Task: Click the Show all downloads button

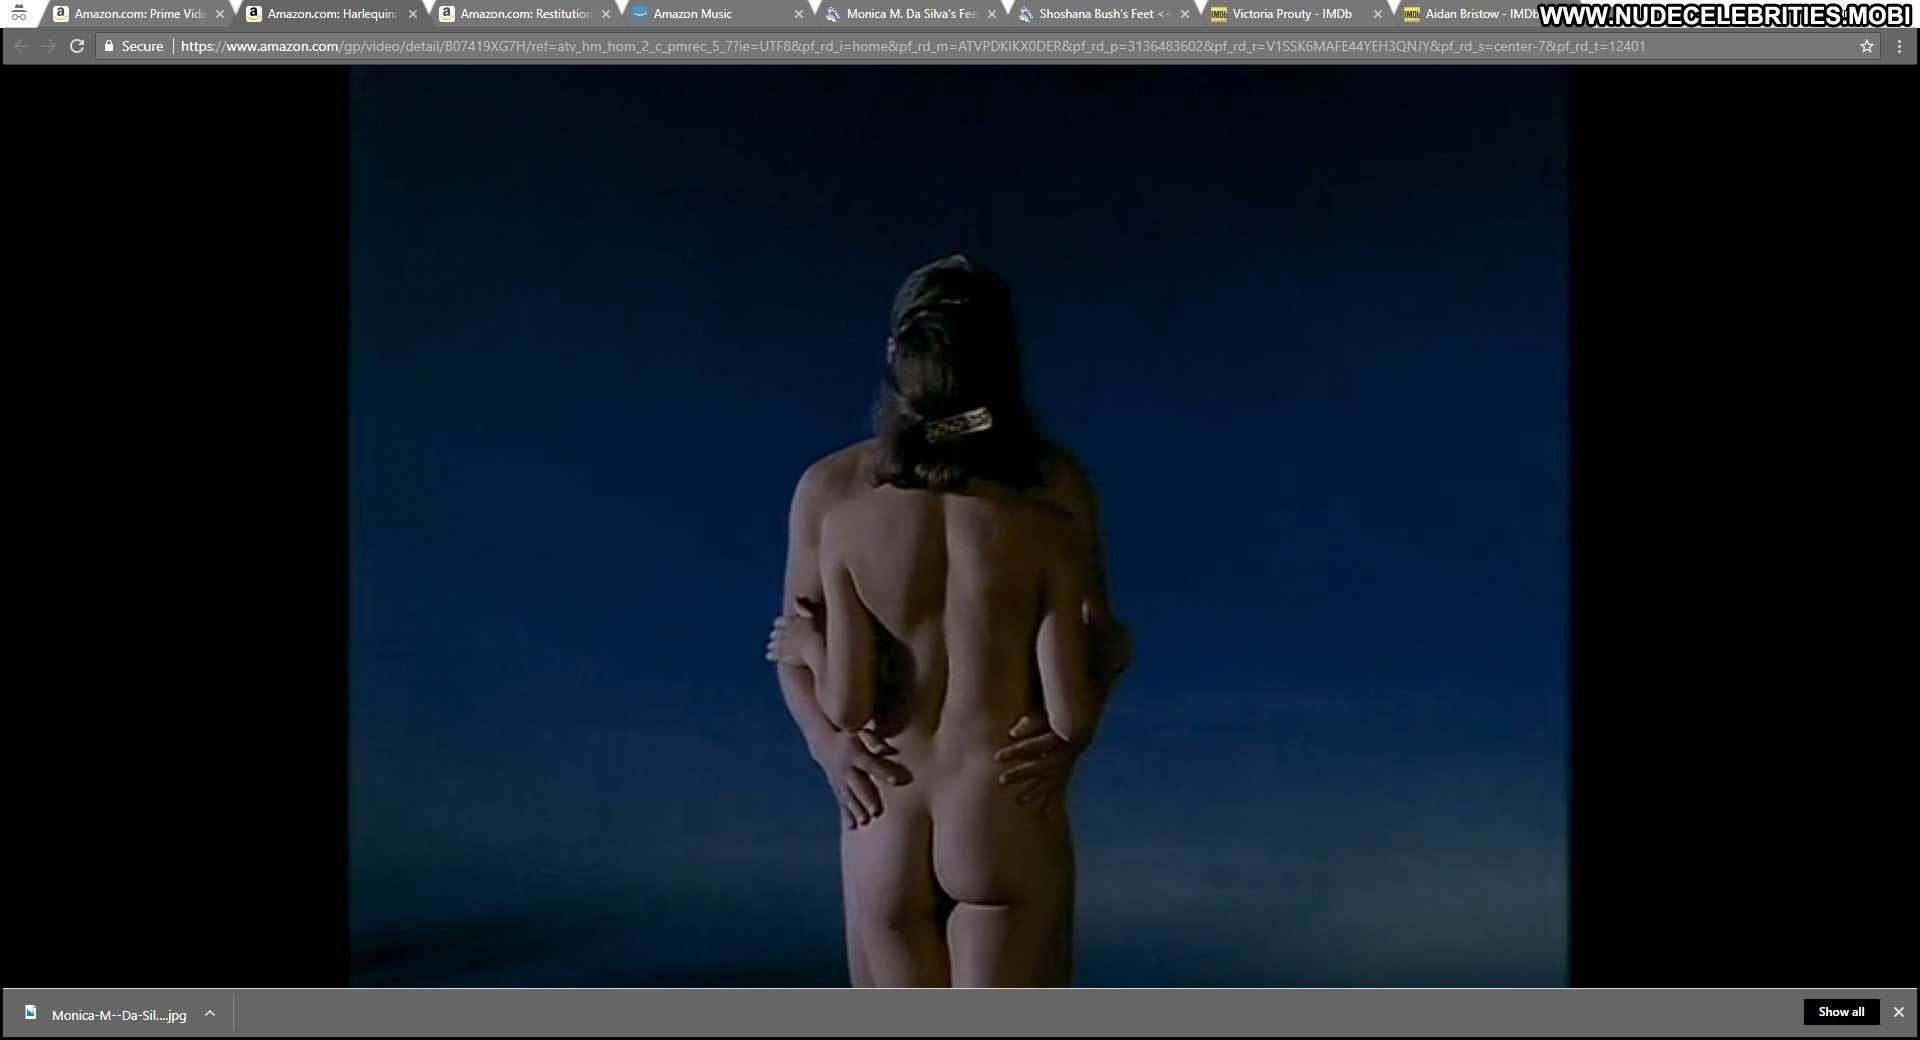Action: [x=1841, y=1012]
